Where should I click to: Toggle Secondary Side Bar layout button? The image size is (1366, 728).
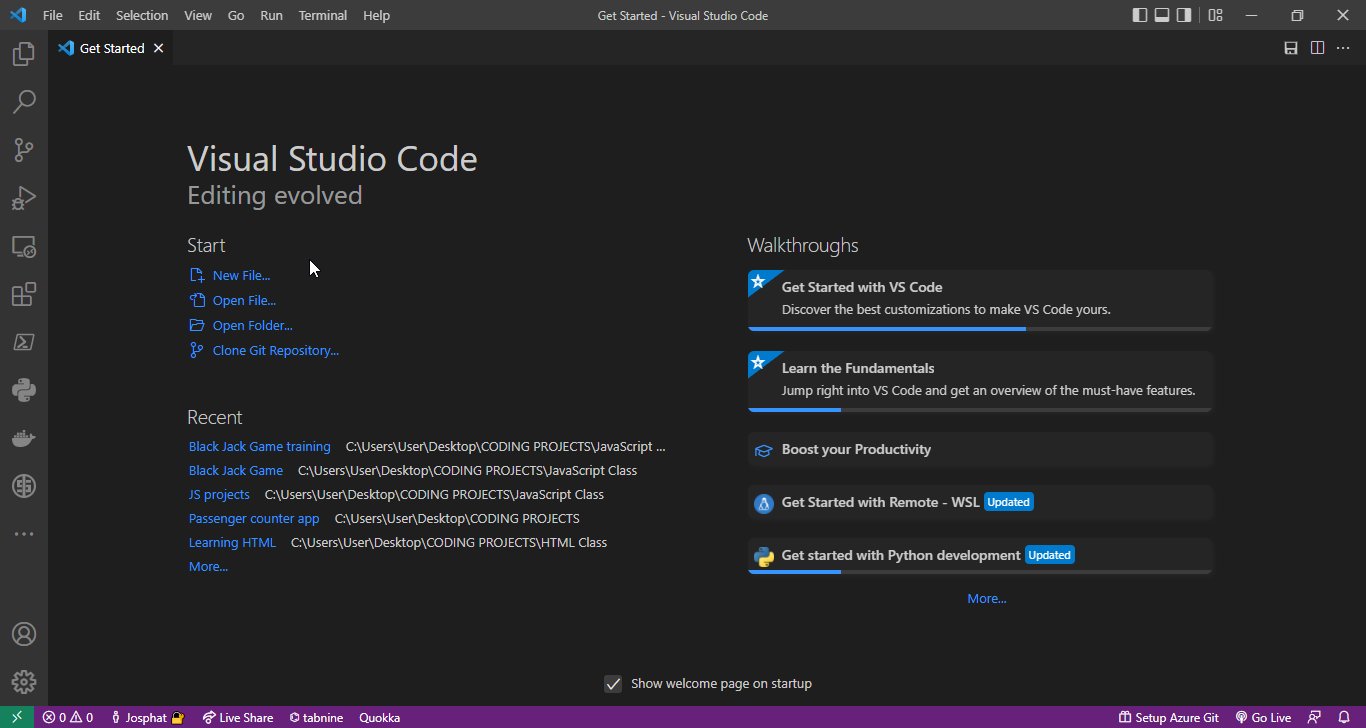click(x=1184, y=15)
